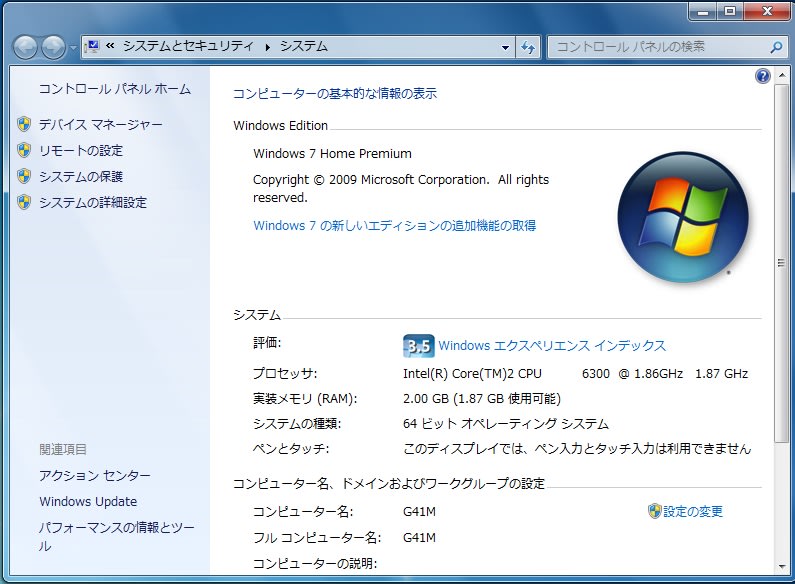The image size is (795, 584).
Task: Click scrollbar up arrow on right edge
Action: tap(781, 75)
